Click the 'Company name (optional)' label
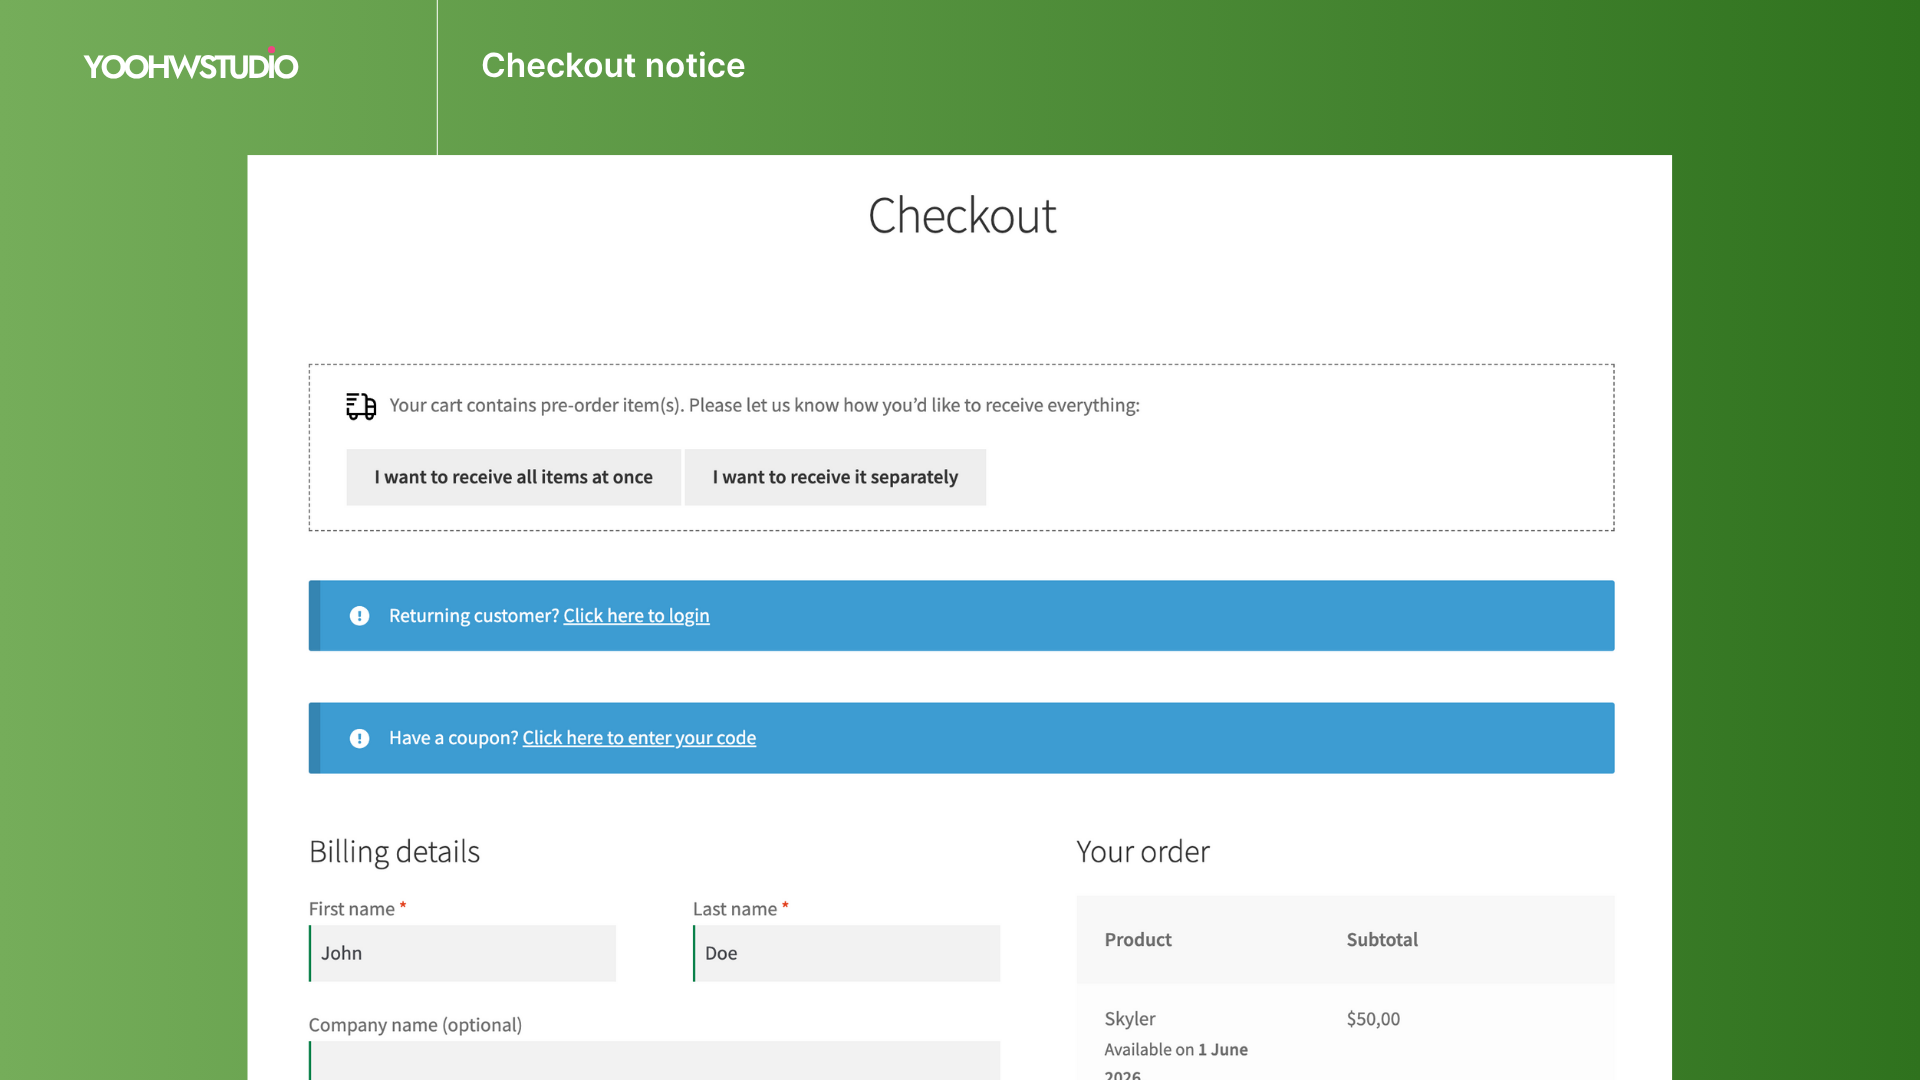This screenshot has height=1080, width=1920. [x=415, y=1025]
